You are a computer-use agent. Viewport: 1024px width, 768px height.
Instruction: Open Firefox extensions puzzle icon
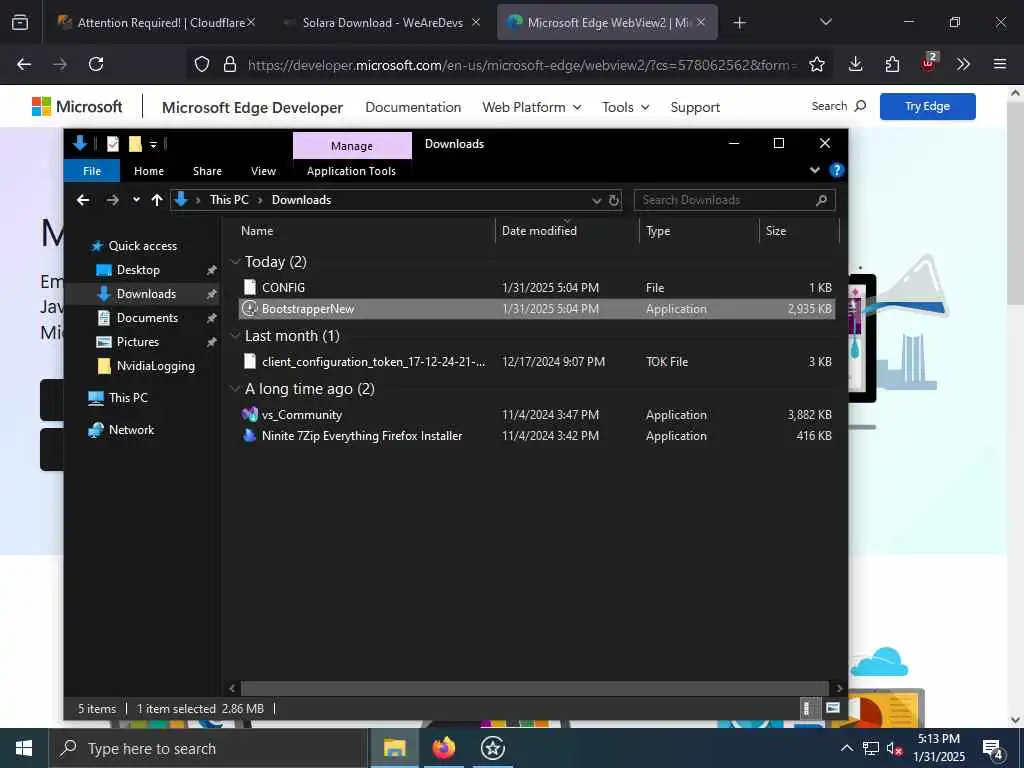point(892,64)
